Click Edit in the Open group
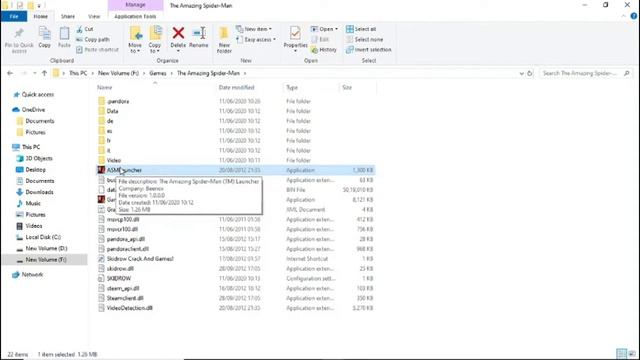This screenshot has height=360, width=640. coord(320,40)
